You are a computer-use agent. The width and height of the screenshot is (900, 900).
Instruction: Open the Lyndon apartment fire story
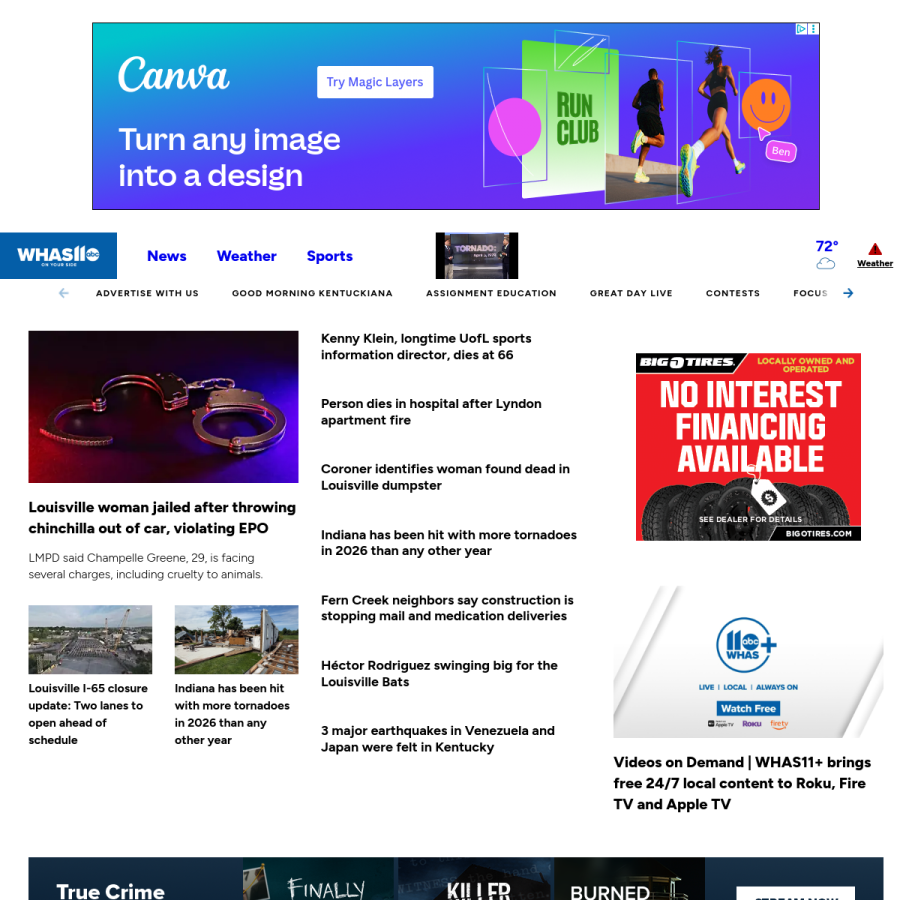431,412
